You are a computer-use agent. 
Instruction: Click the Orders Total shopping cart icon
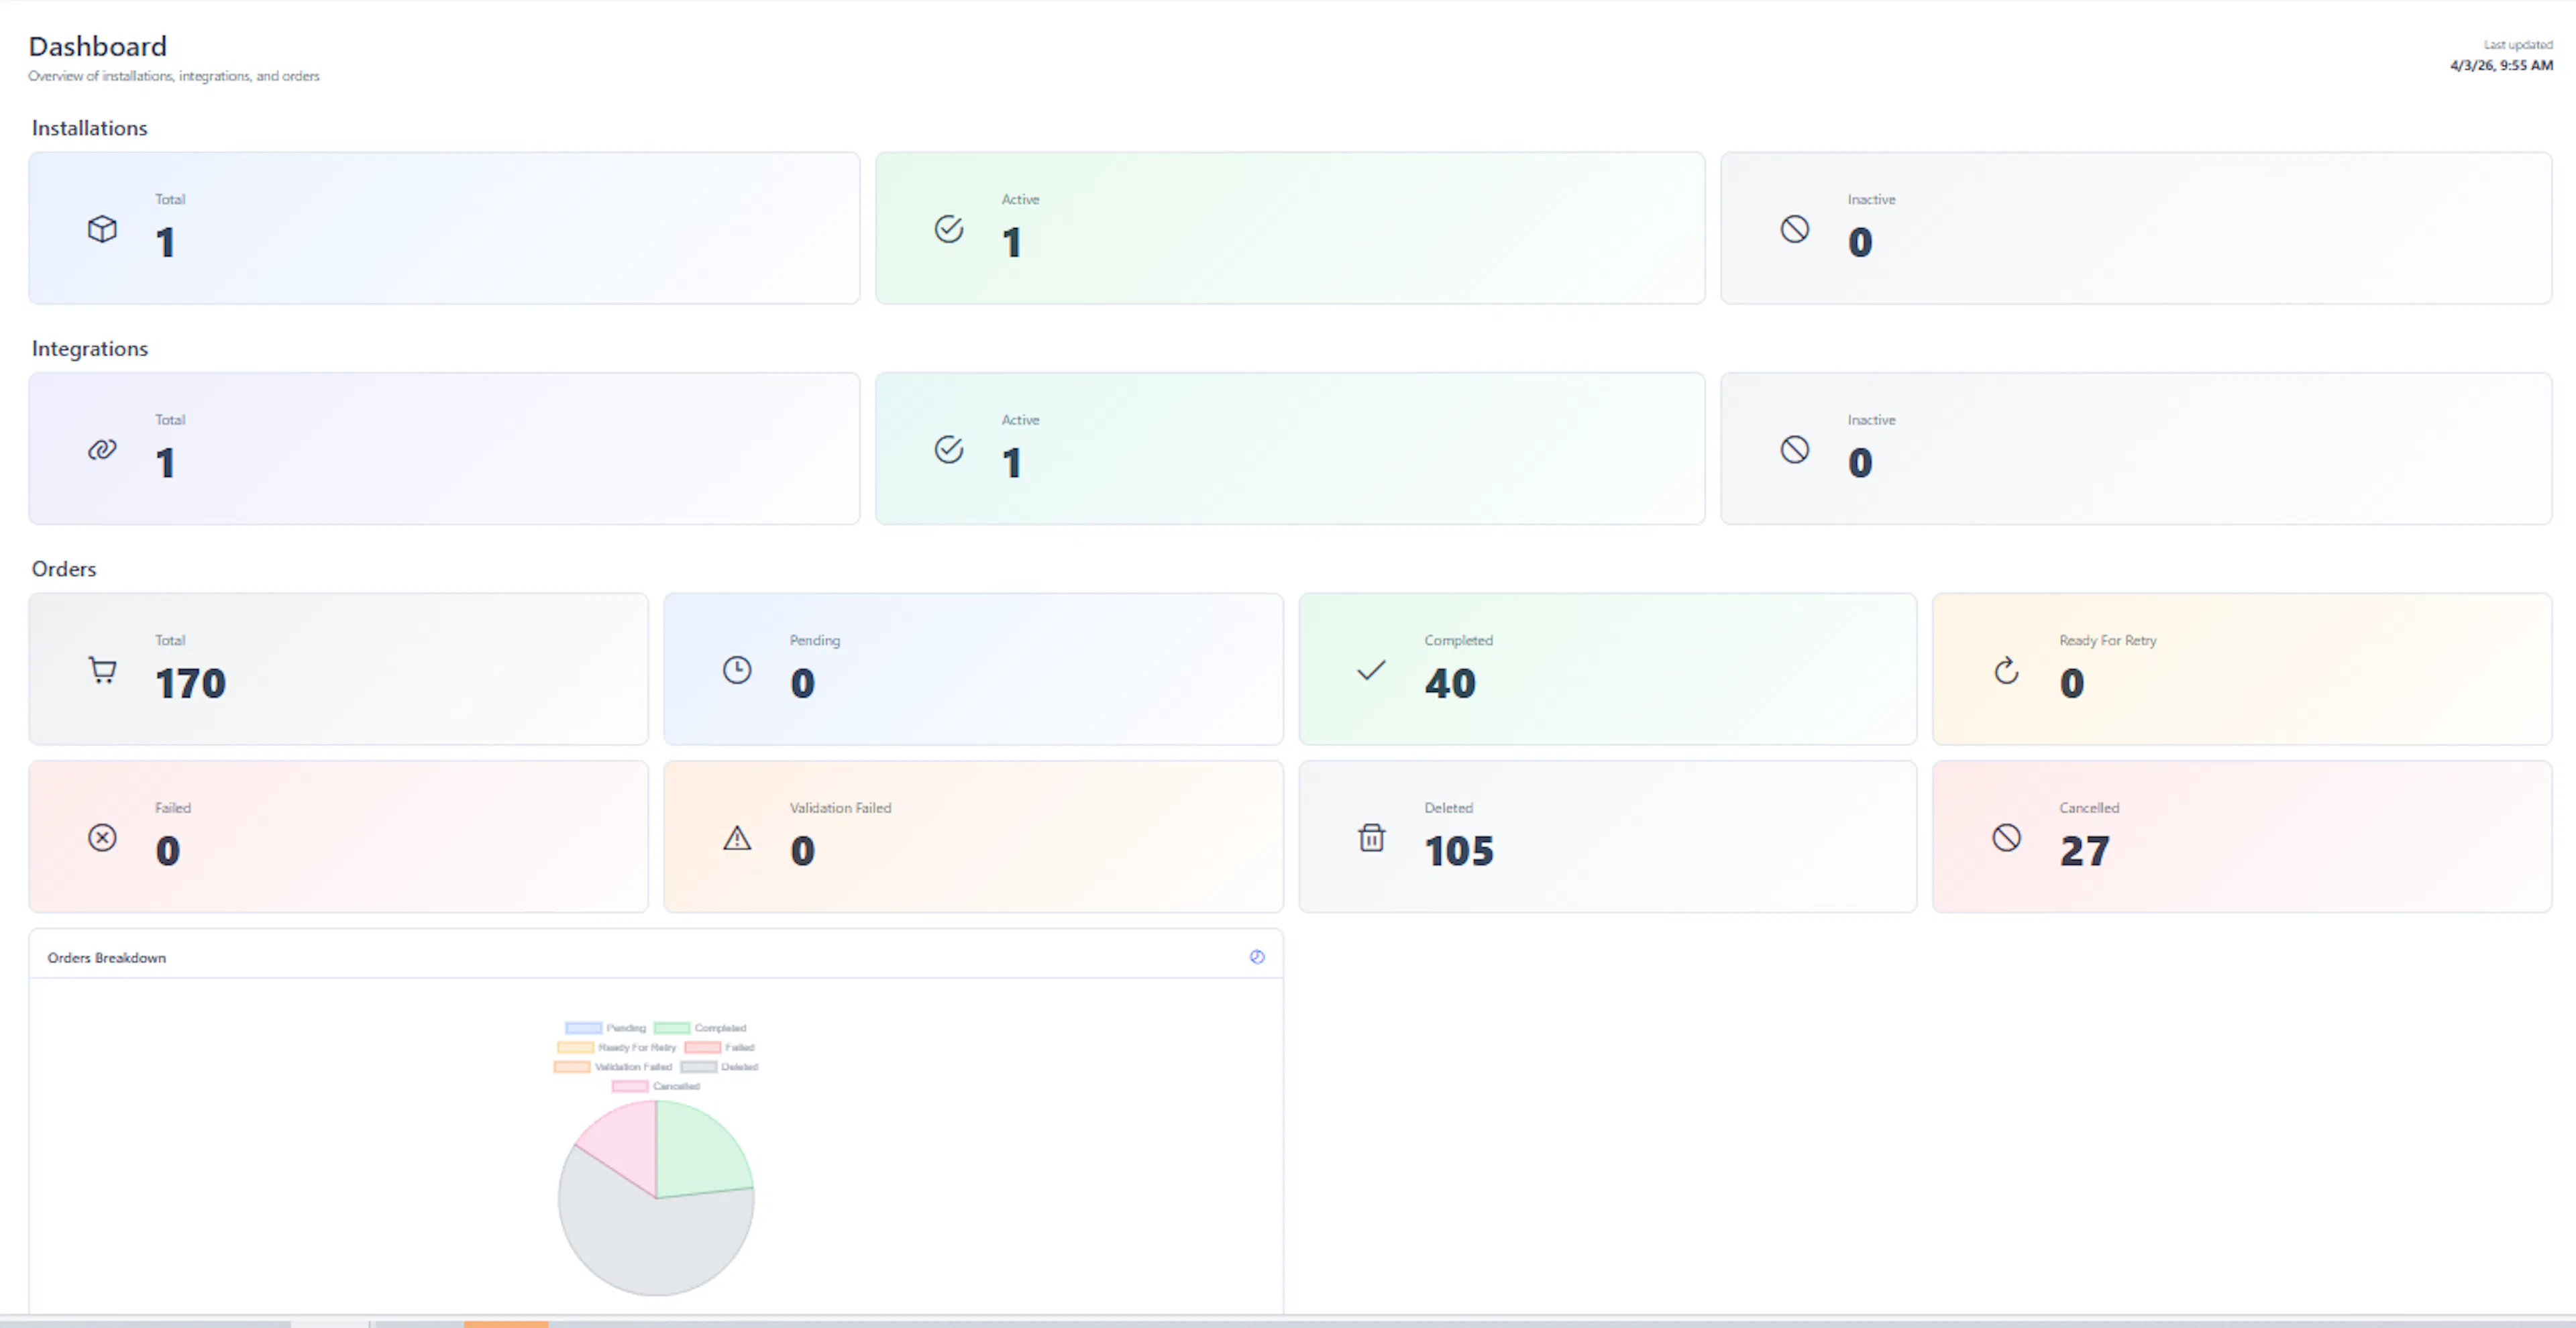pos(102,670)
